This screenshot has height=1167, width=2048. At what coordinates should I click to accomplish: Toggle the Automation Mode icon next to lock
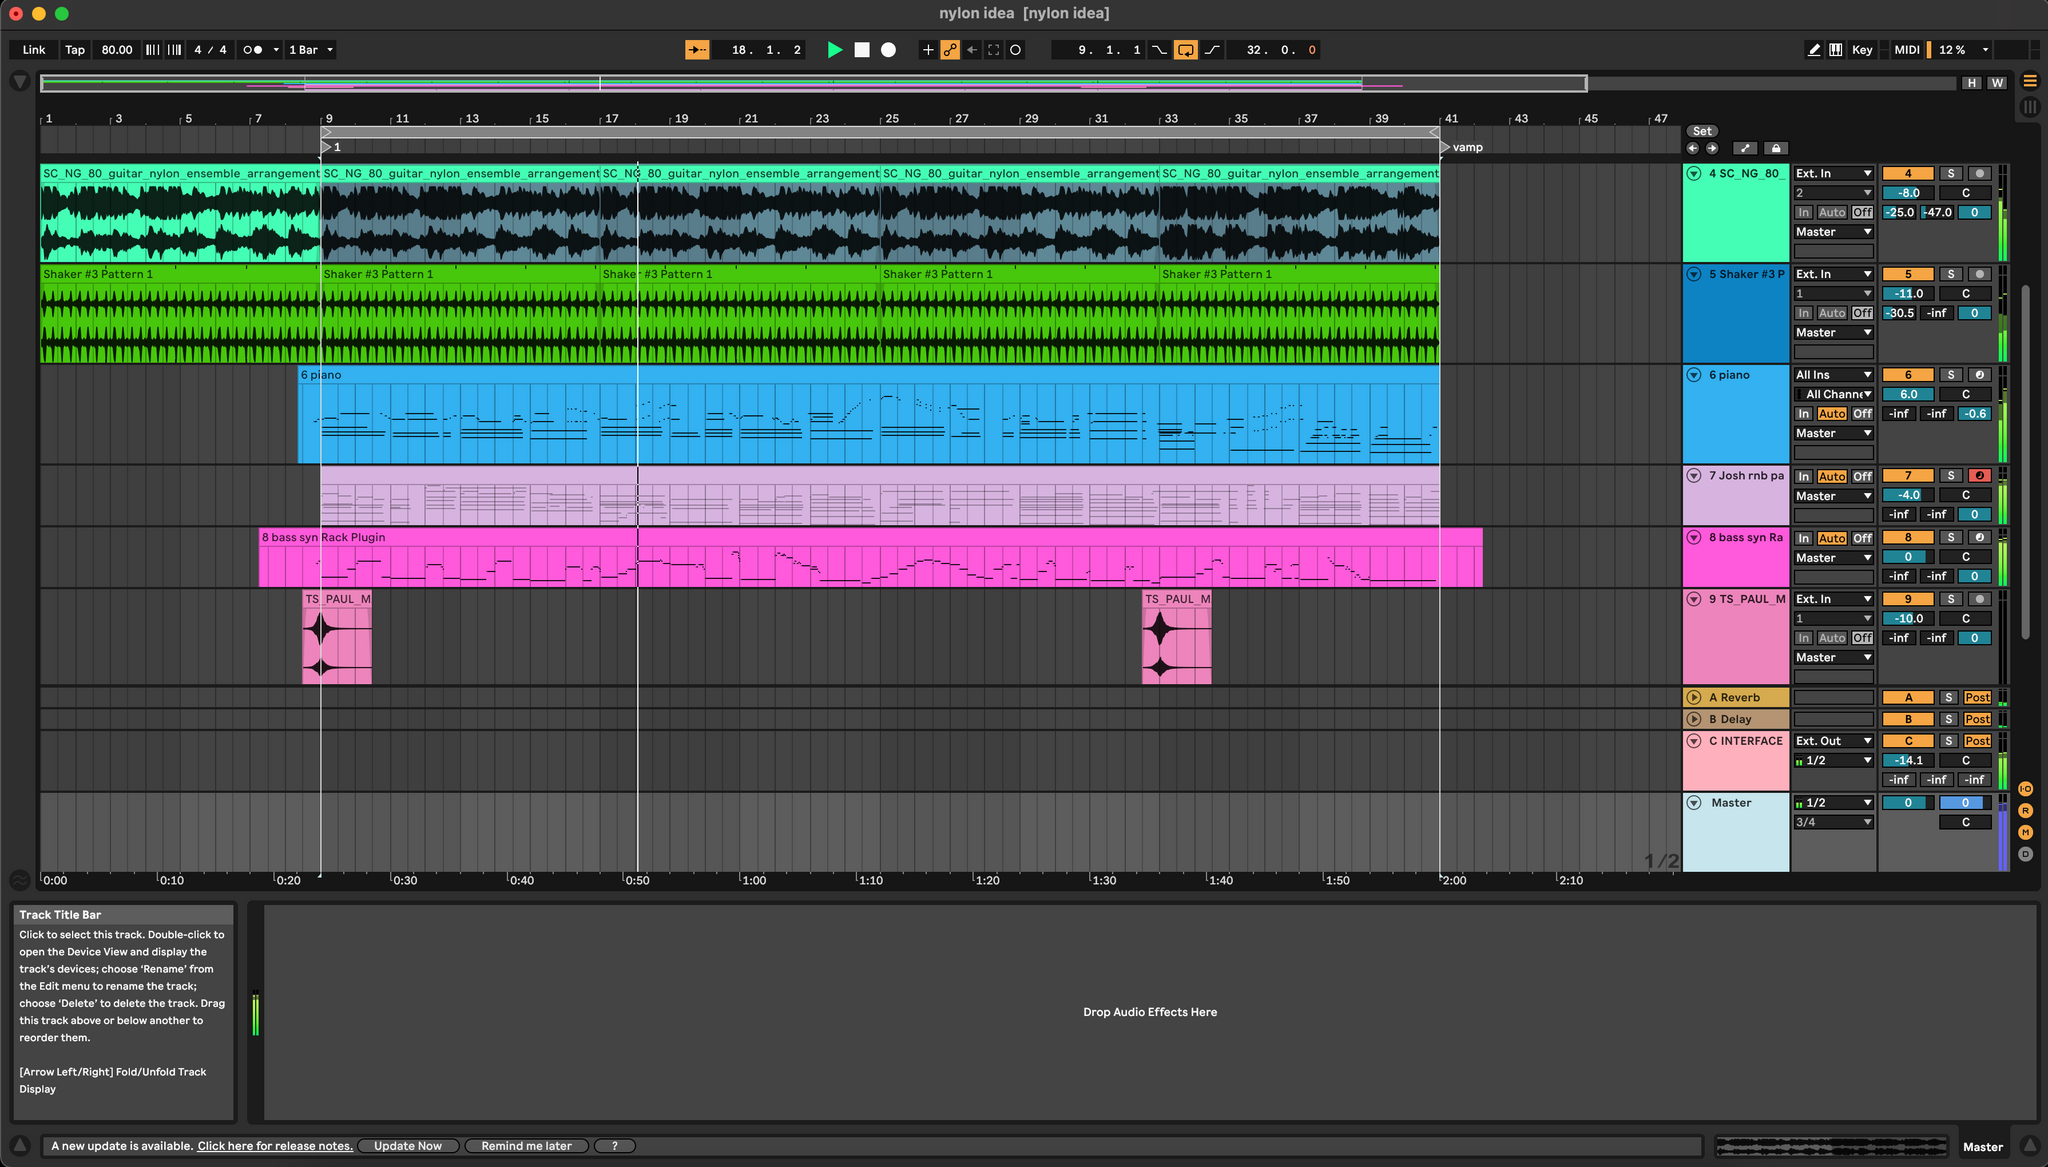(1746, 148)
